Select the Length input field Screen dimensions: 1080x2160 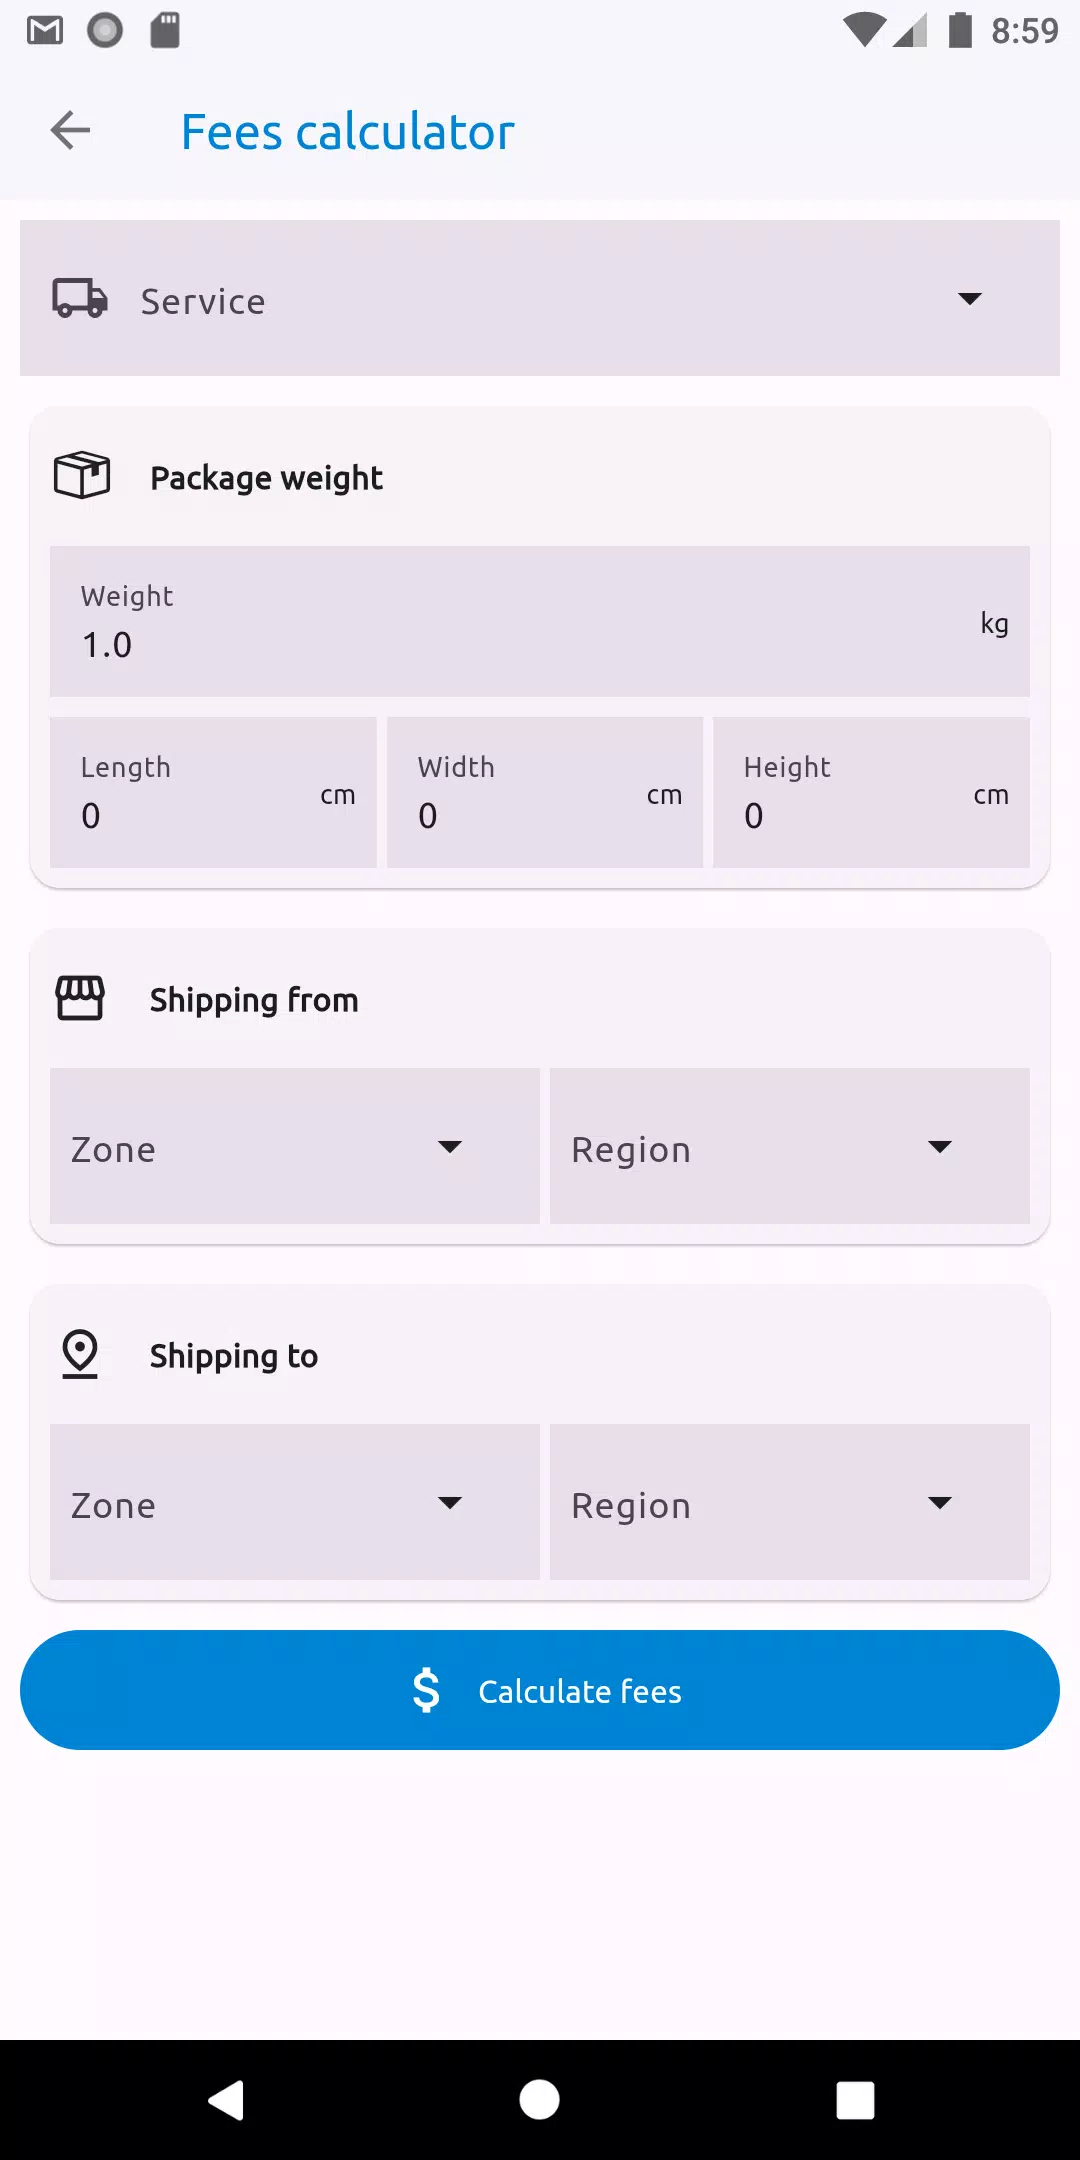(x=213, y=792)
